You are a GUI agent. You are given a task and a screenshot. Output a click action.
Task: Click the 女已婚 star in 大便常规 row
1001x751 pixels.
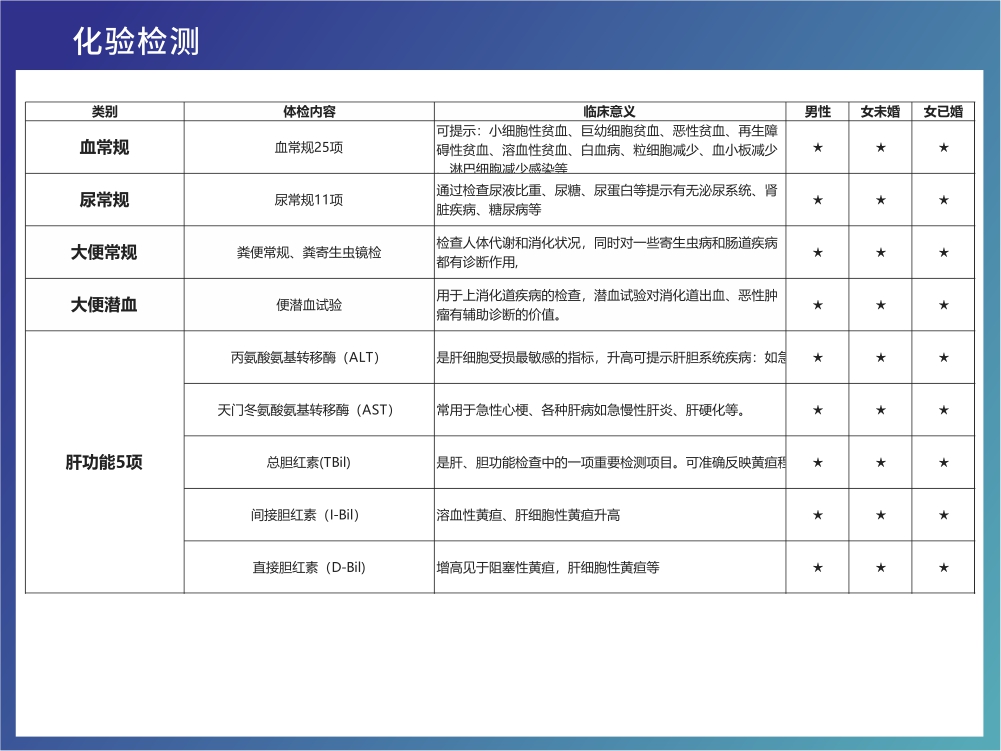944,252
